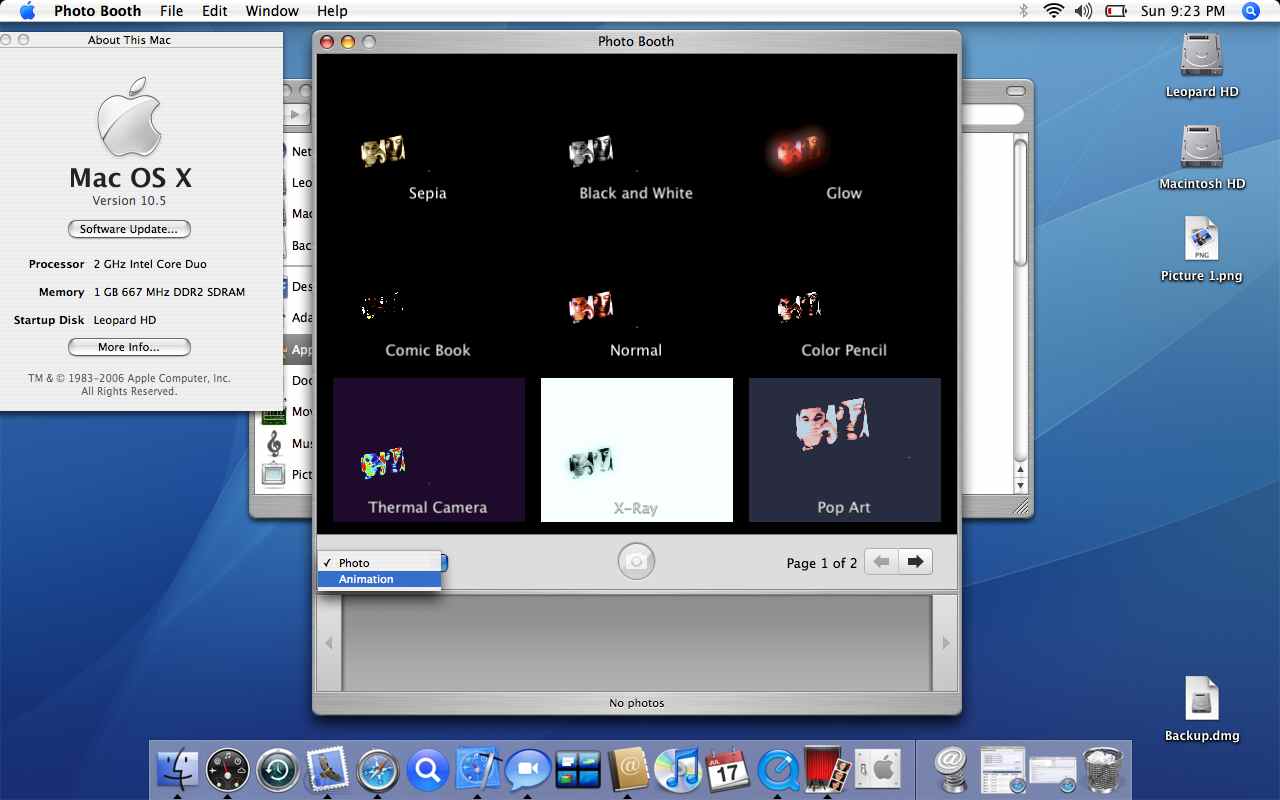Launch iTunes from the Dock
The width and height of the screenshot is (1280, 800).
coord(677,770)
